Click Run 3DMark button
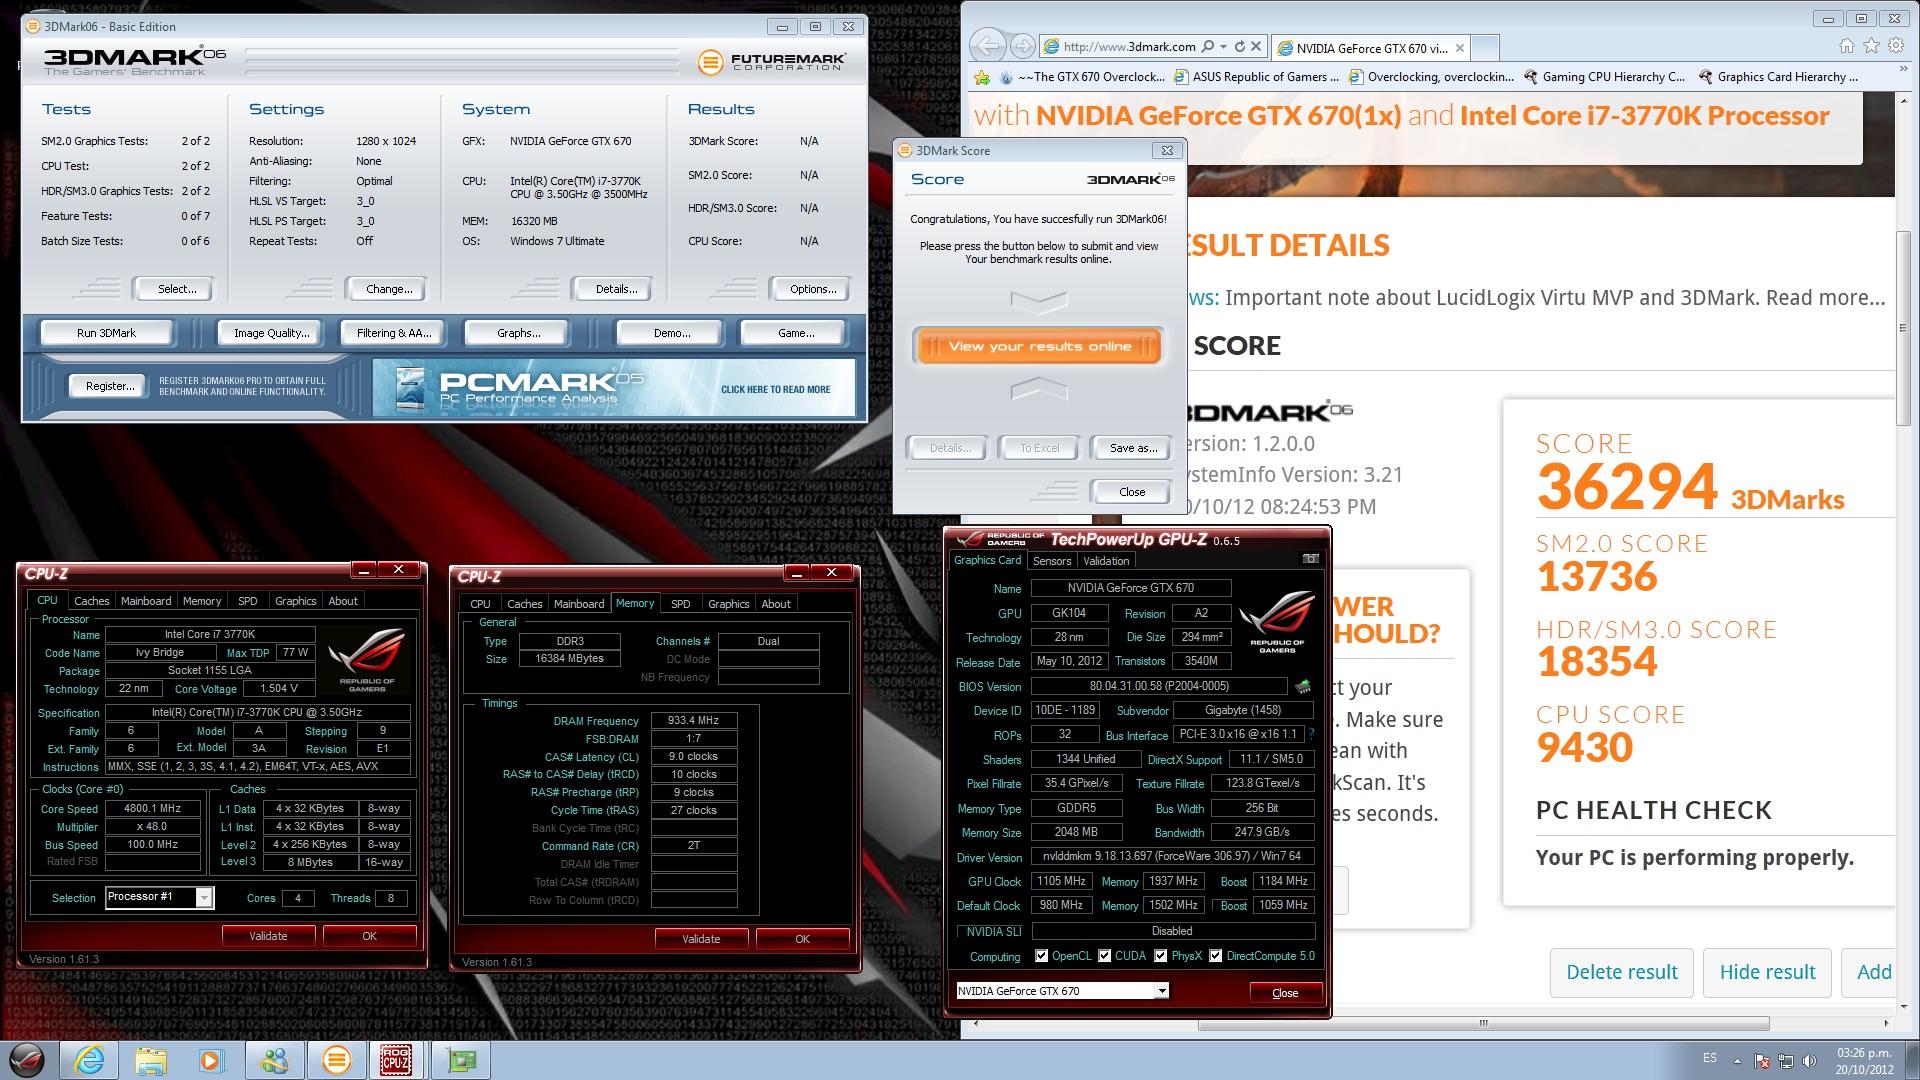Image resolution: width=1920 pixels, height=1080 pixels. point(106,333)
